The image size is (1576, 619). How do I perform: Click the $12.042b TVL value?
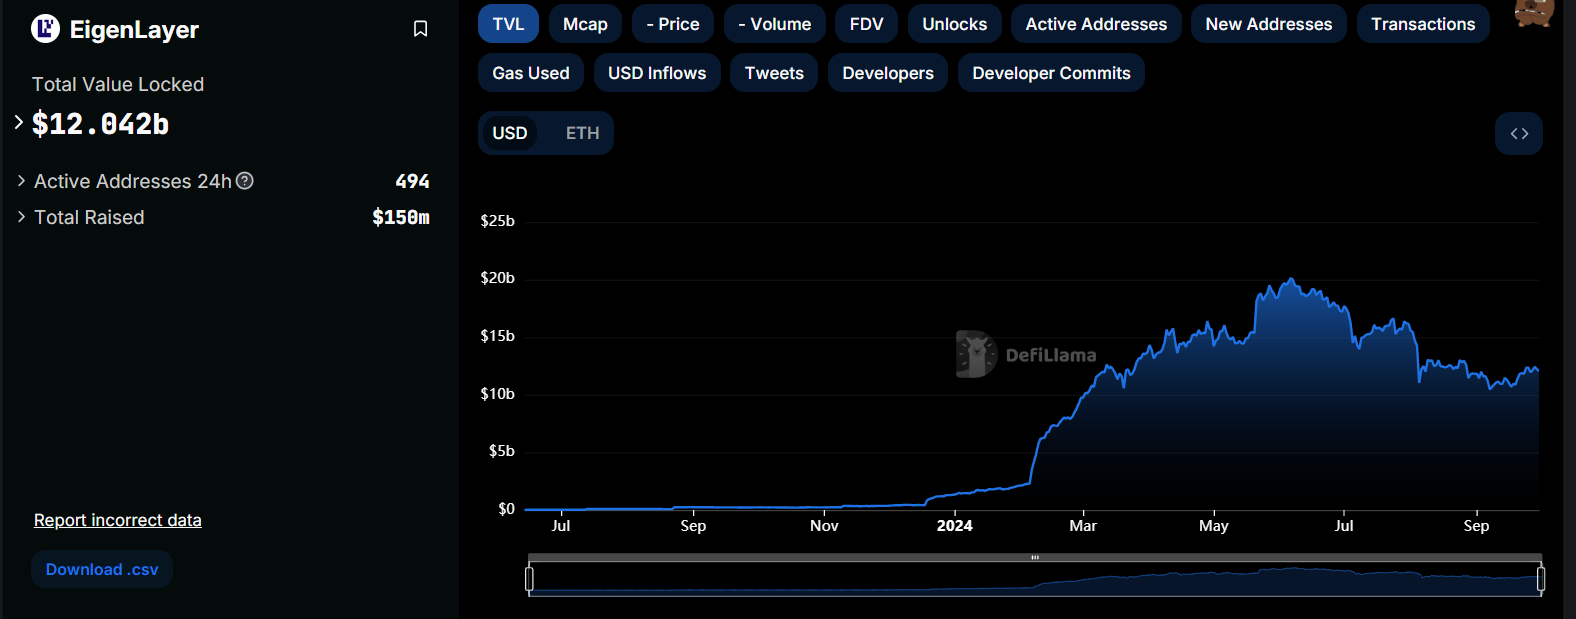pyautogui.click(x=101, y=124)
